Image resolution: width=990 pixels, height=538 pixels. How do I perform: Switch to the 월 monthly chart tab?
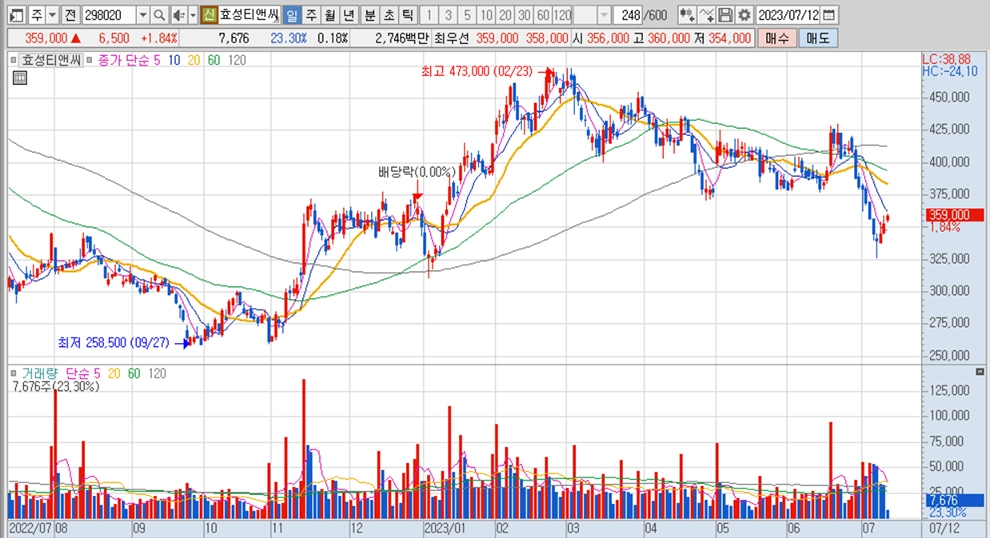click(329, 15)
